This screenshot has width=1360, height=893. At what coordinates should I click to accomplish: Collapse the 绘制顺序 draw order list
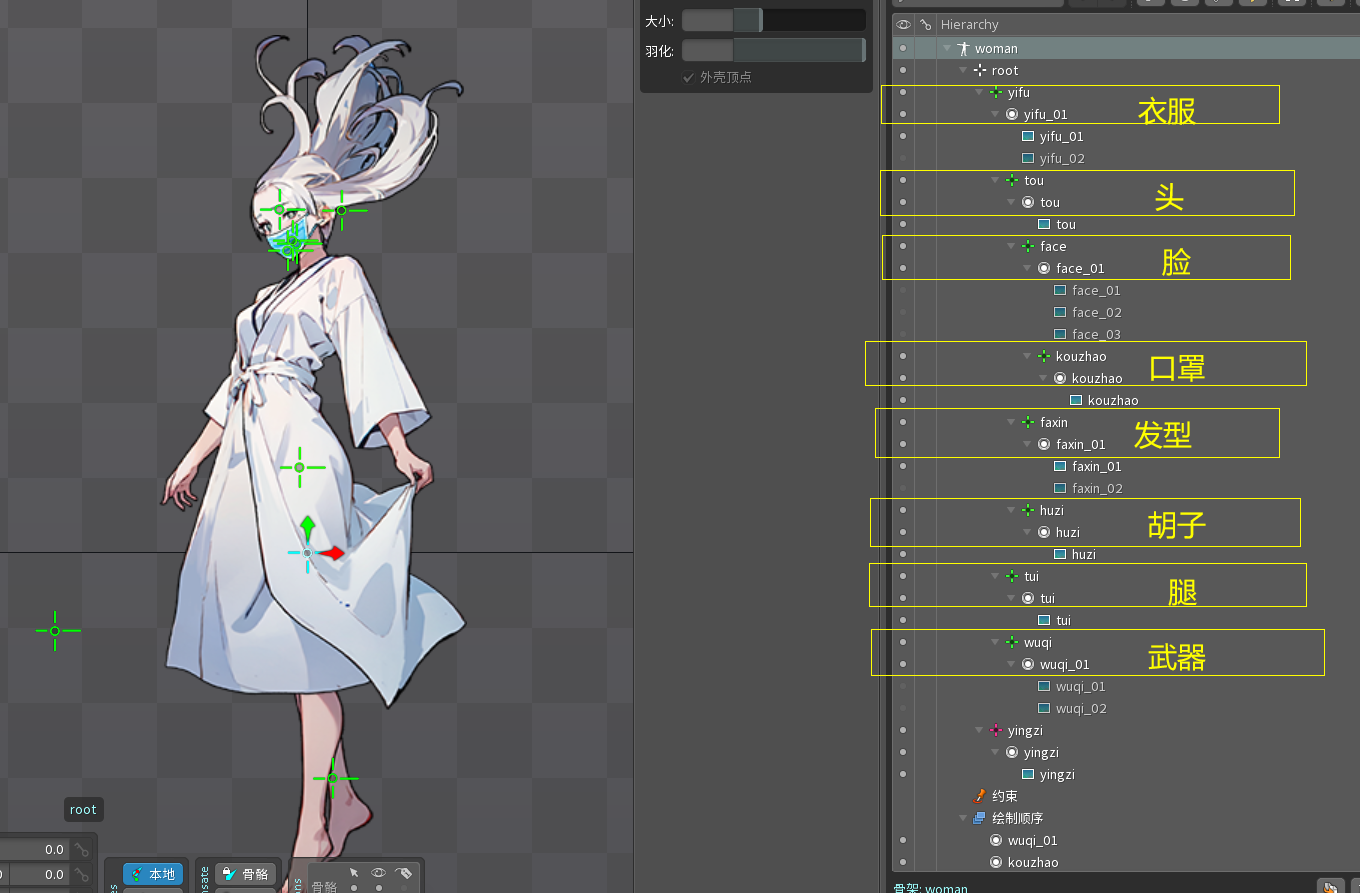[x=963, y=818]
